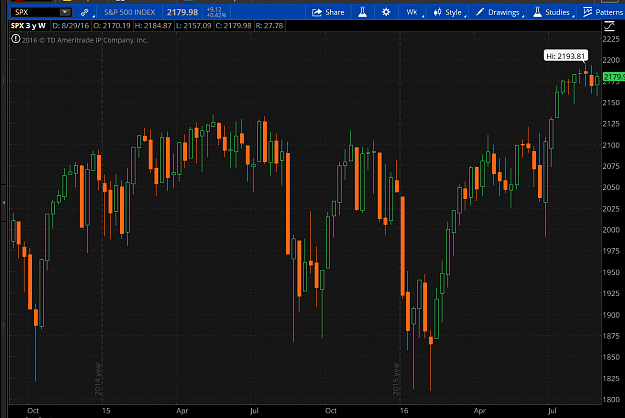Click the 1800 price axis label

[611, 400]
